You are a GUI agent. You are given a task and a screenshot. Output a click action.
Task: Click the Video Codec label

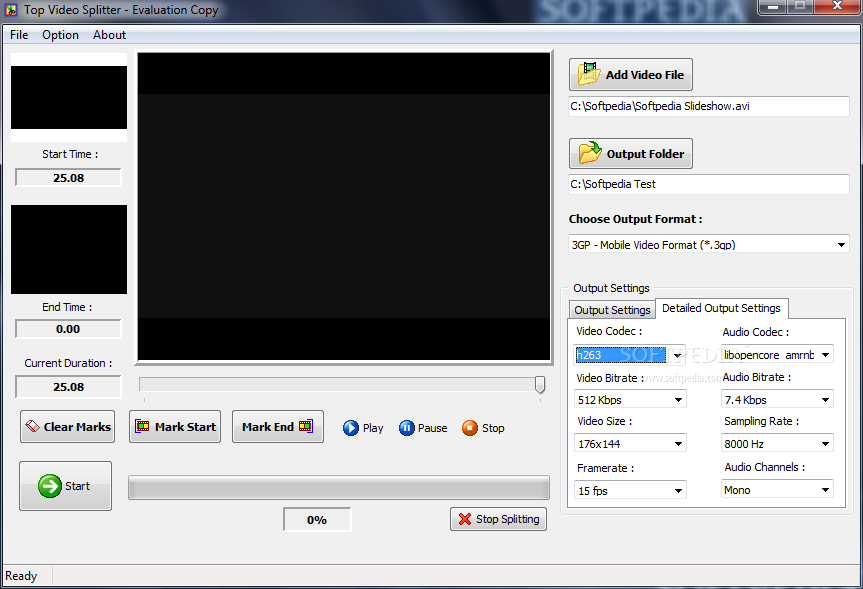click(x=609, y=331)
